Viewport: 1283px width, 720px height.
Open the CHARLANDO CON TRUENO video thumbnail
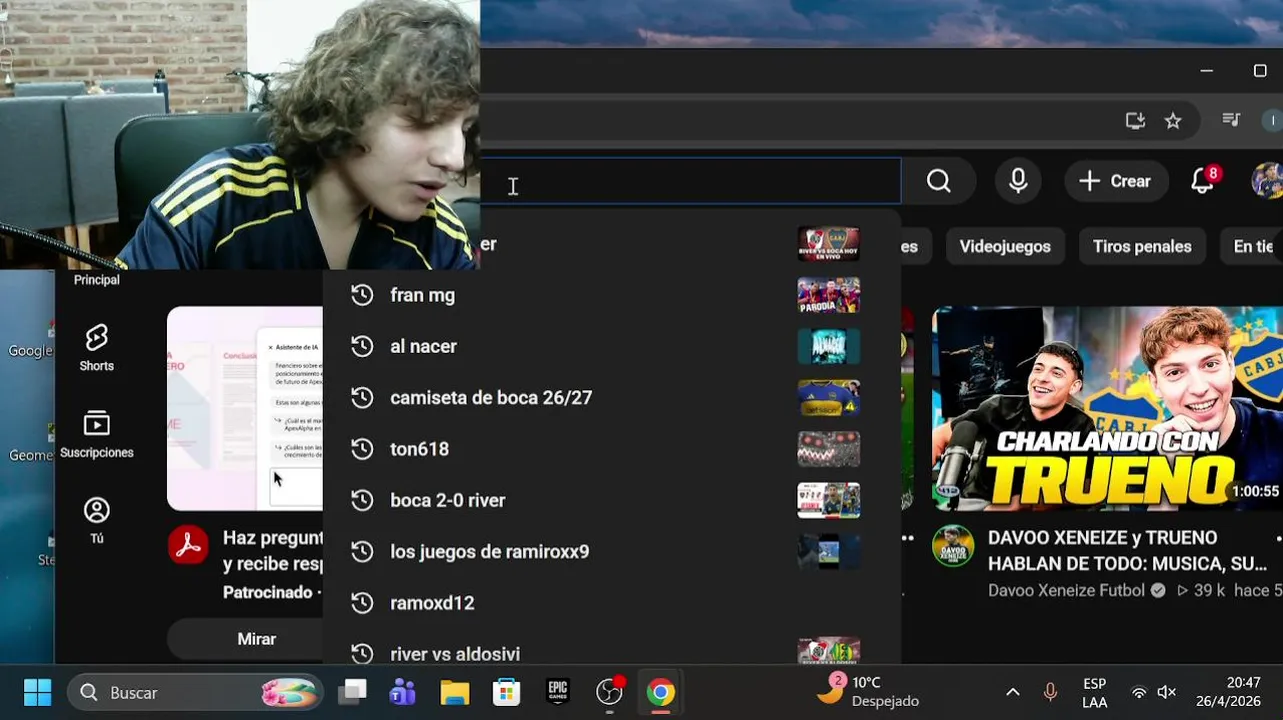(1107, 408)
